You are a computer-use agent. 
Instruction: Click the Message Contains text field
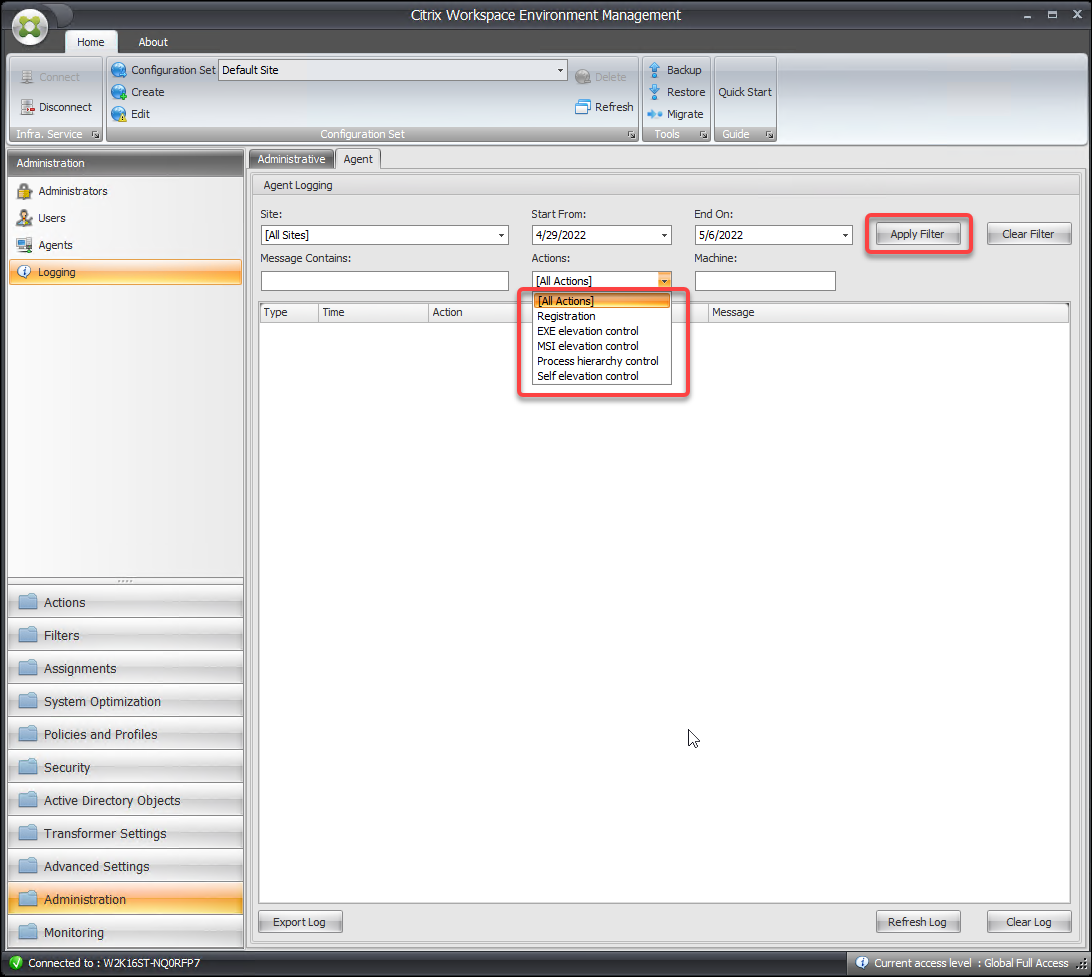pos(384,281)
